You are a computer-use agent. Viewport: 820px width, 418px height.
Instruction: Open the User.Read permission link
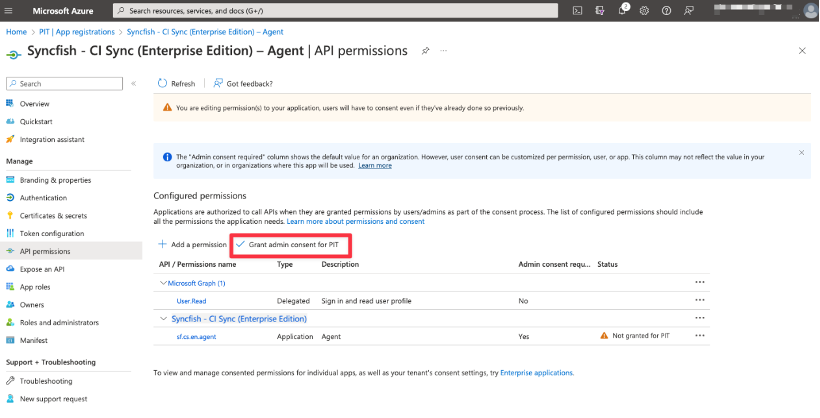click(x=191, y=301)
